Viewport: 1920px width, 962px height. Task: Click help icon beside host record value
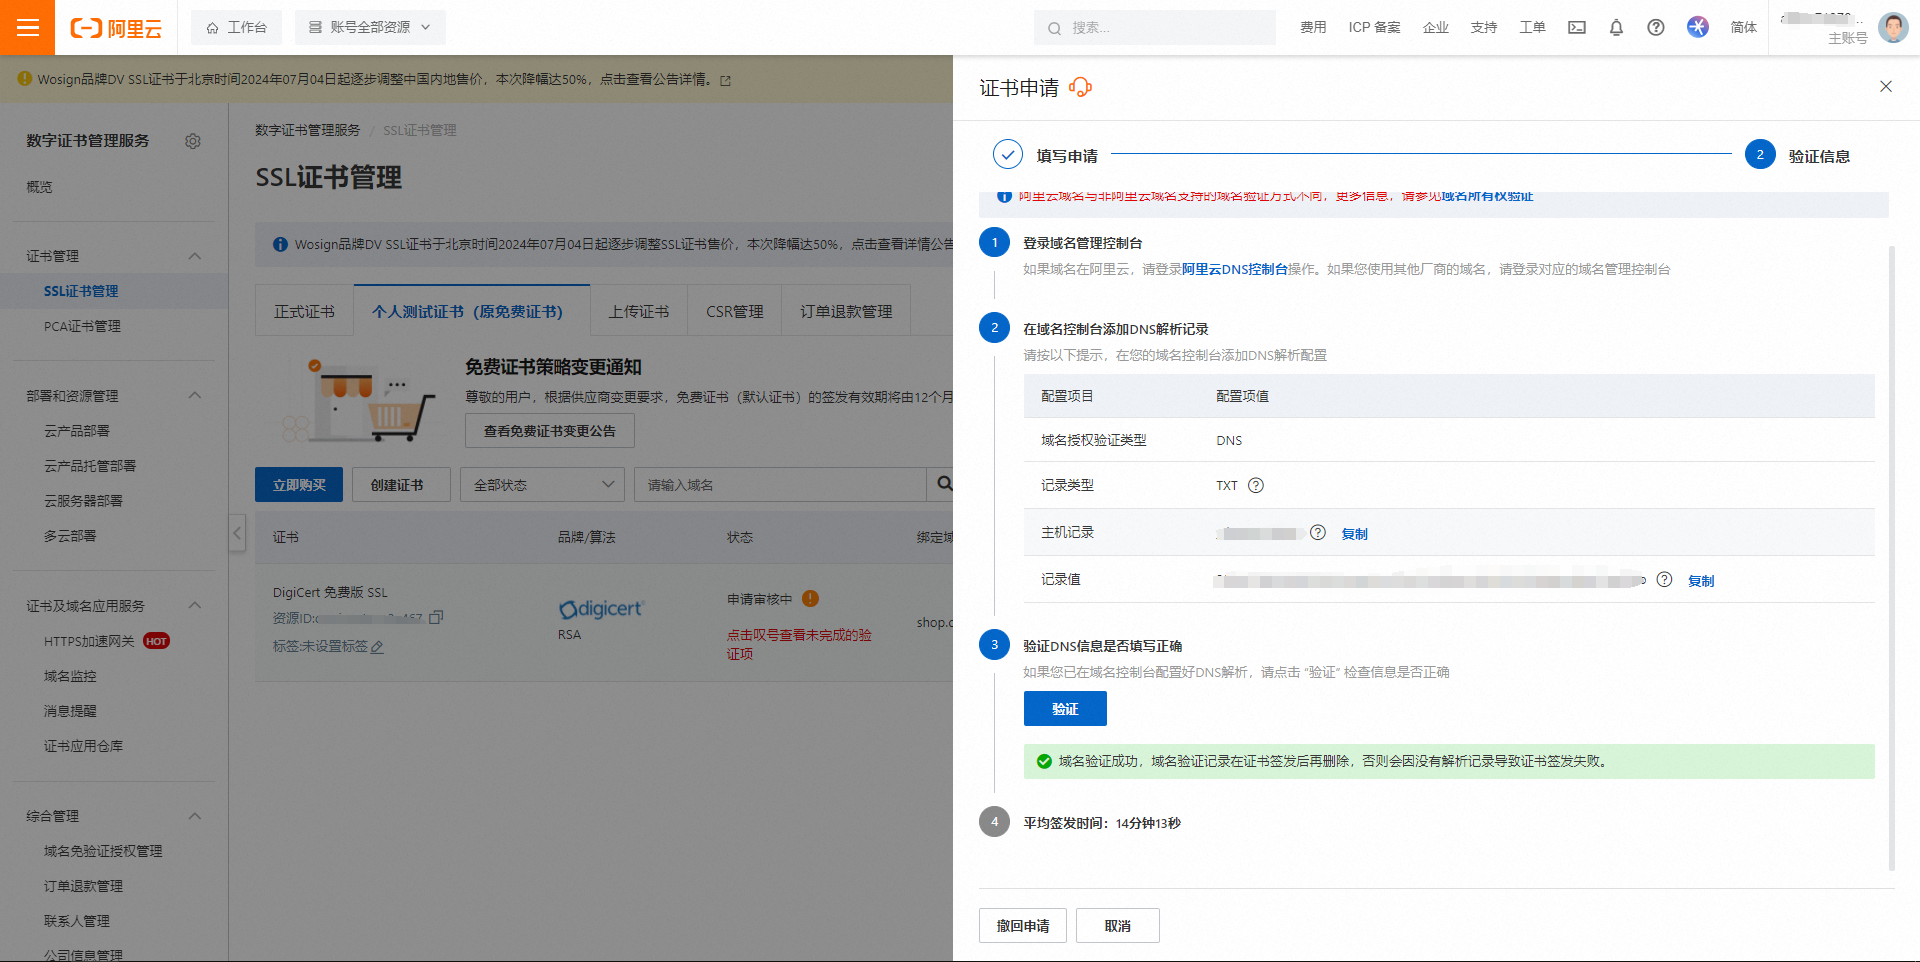click(x=1318, y=533)
